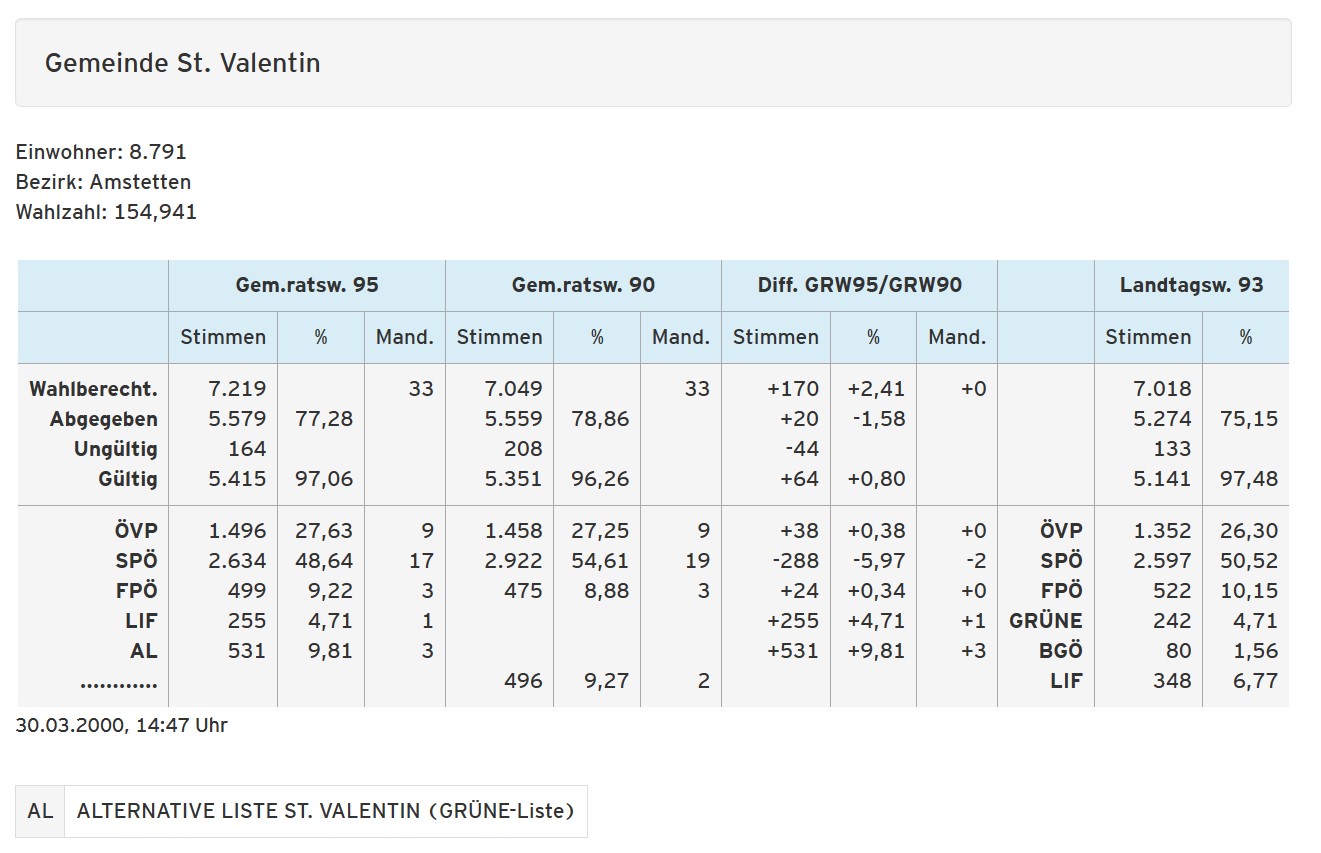The image size is (1321, 853).
Task: Click the Diff. GRW95/GRW90 column header
Action: 859,285
